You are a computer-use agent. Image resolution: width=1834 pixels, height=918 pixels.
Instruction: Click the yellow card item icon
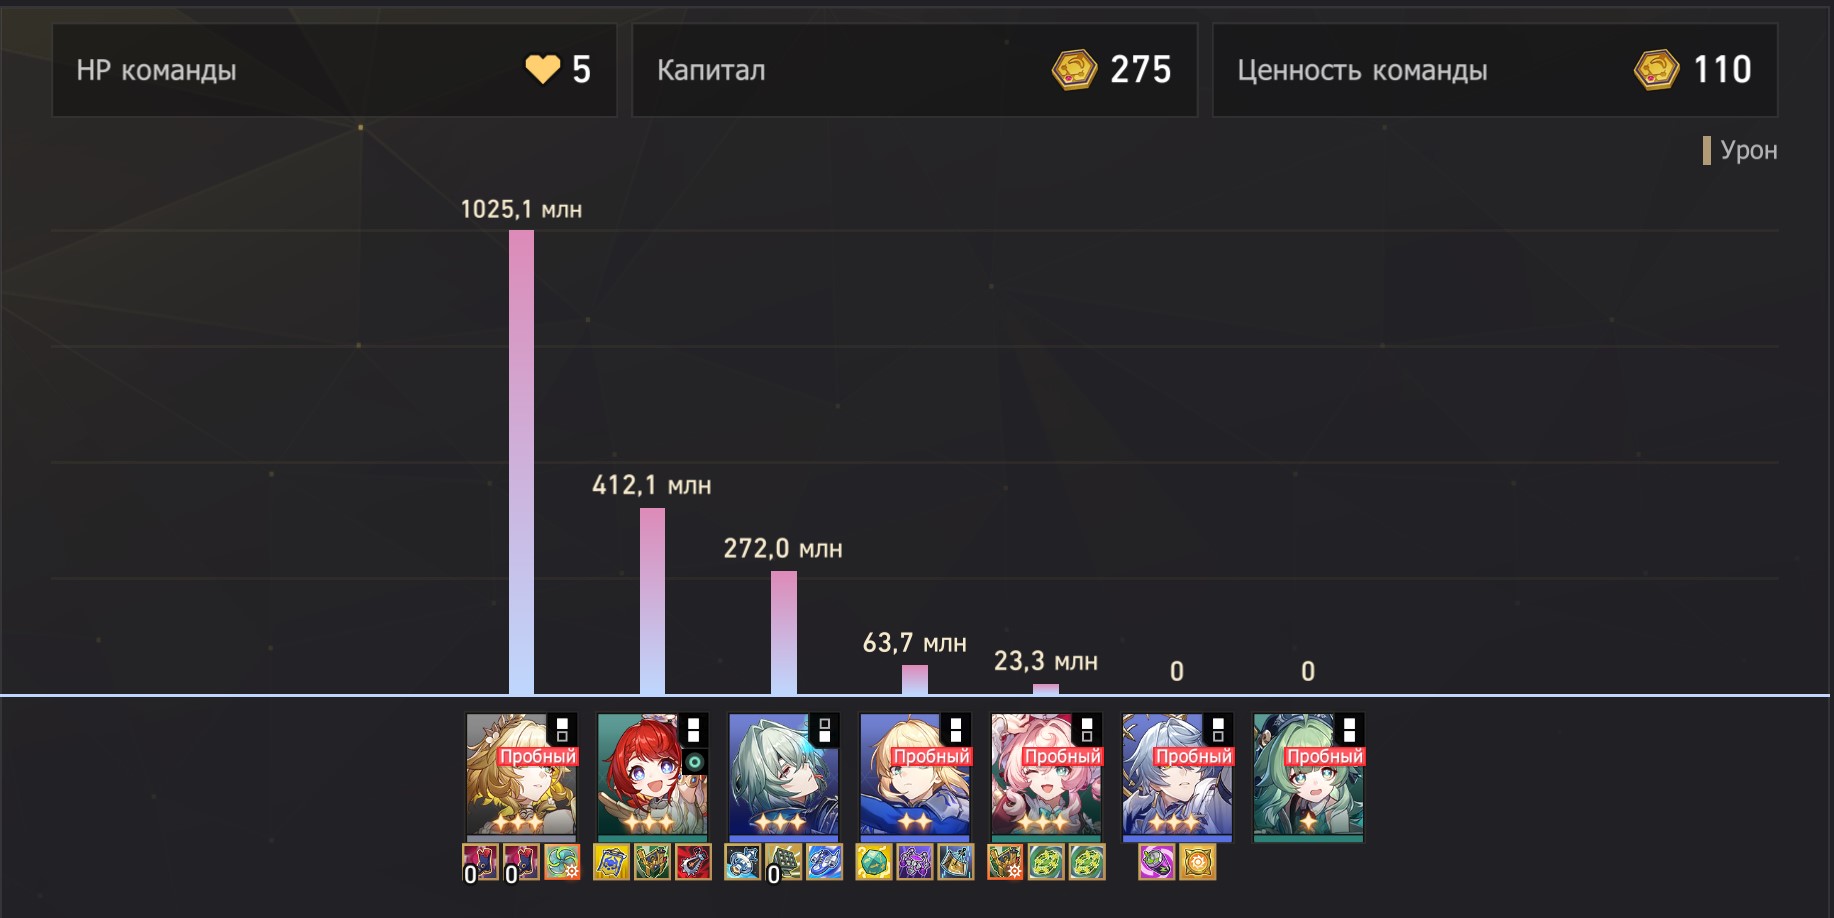(611, 862)
